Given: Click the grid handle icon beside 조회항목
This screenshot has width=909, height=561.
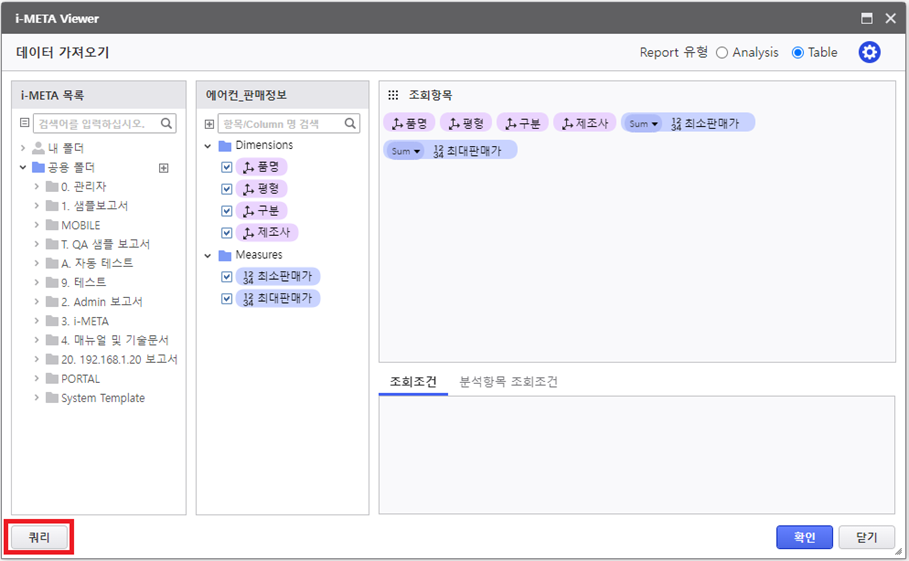Looking at the screenshot, I should [x=394, y=95].
